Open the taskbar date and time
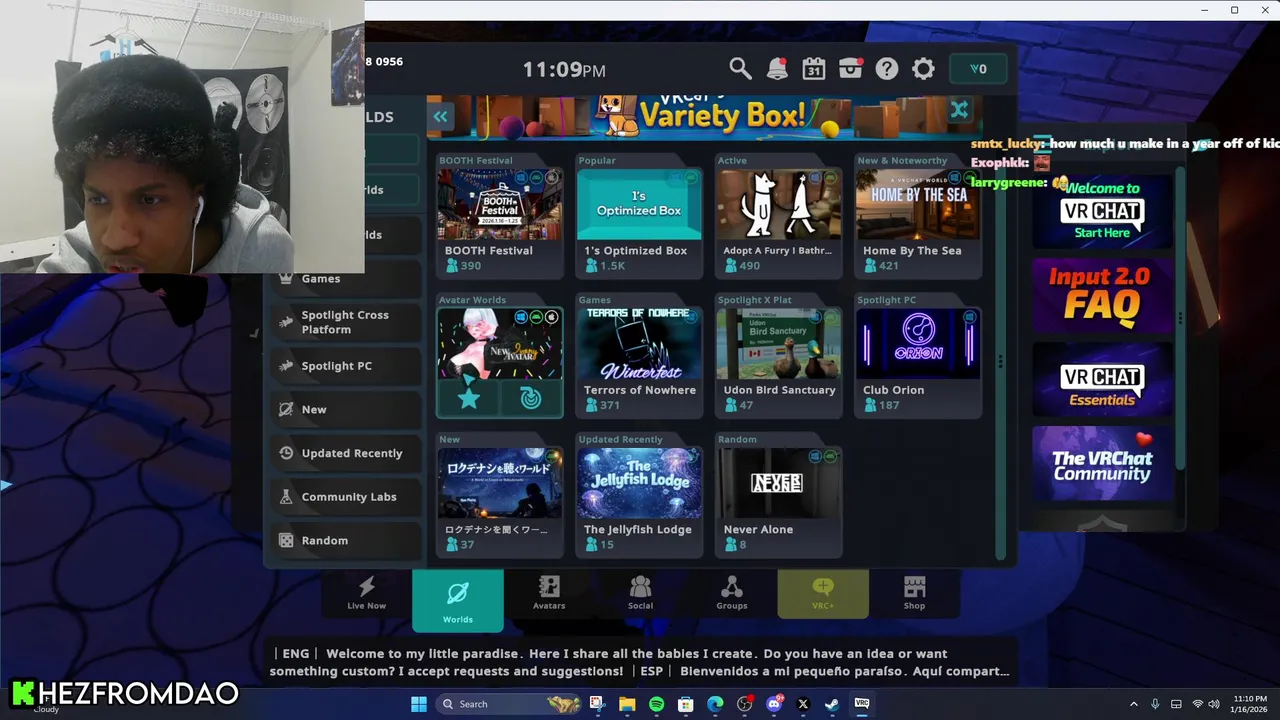 pyautogui.click(x=1250, y=704)
